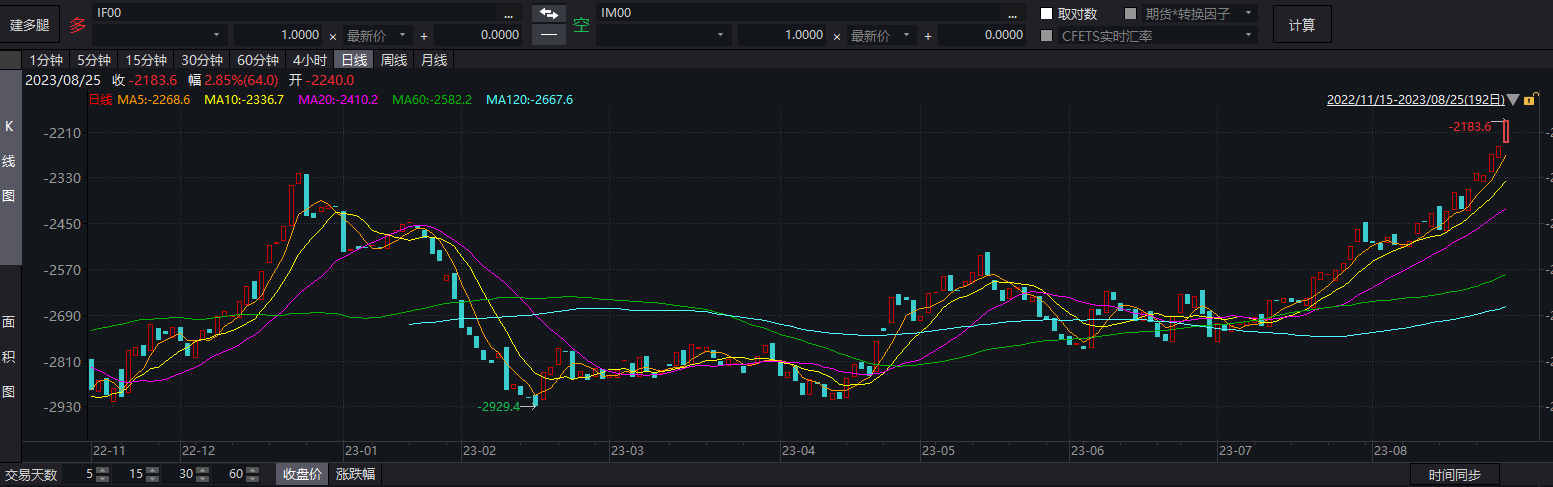The height and width of the screenshot is (487, 1553).
Task: Enable the 取对数 checkbox
Action: tap(1046, 14)
